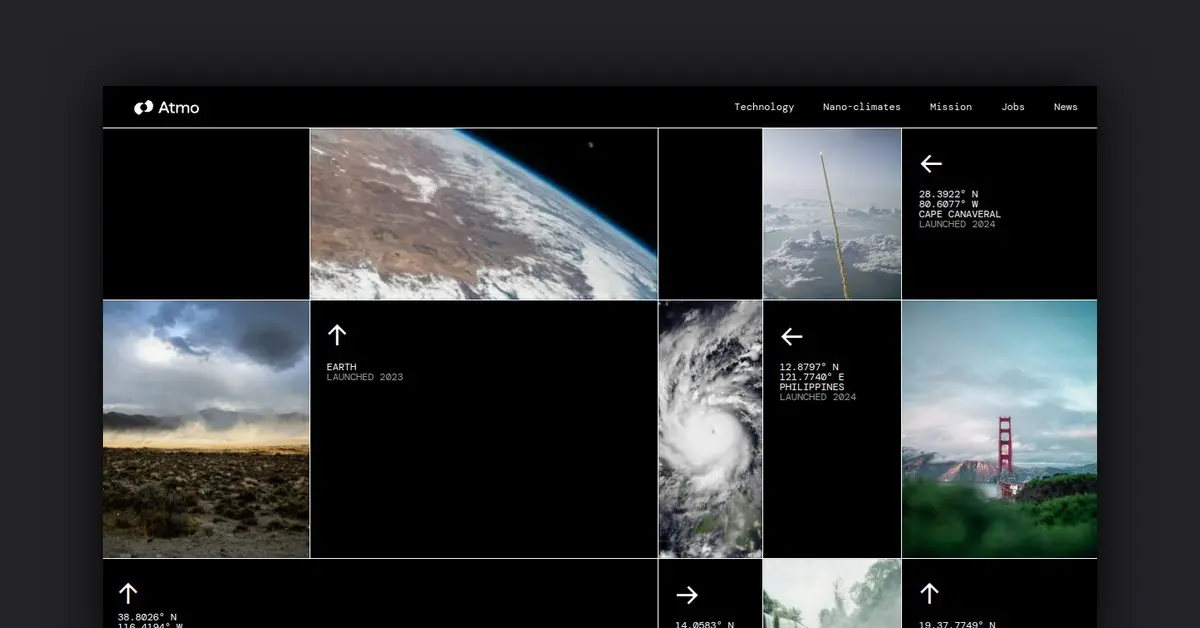The image size is (1200, 628).
Task: Click the Atmo logo icon
Action: (x=143, y=107)
